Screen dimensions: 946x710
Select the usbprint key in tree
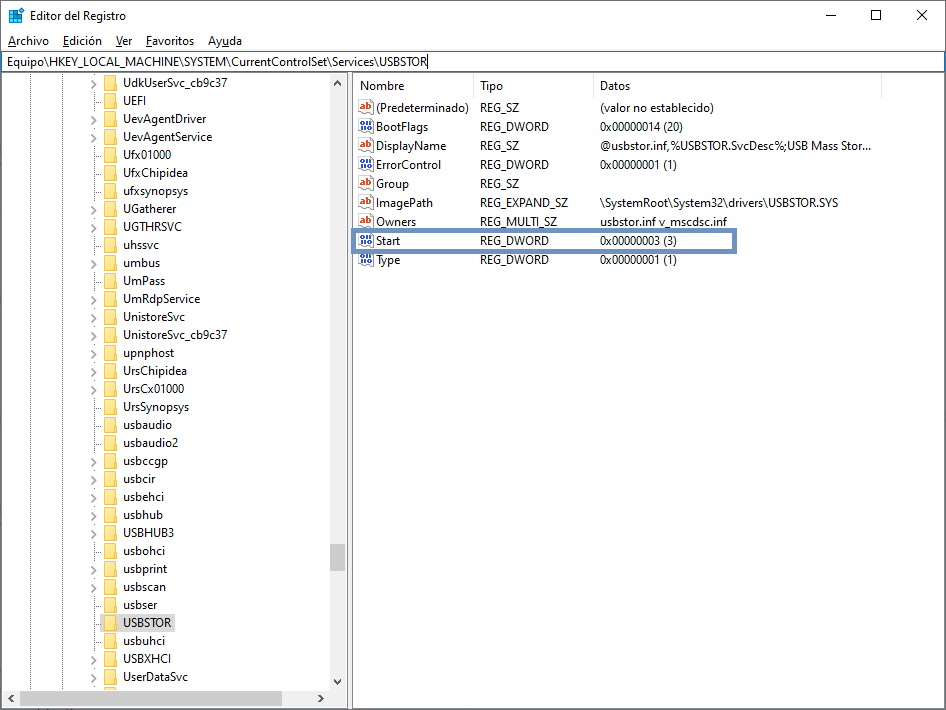click(x=145, y=569)
